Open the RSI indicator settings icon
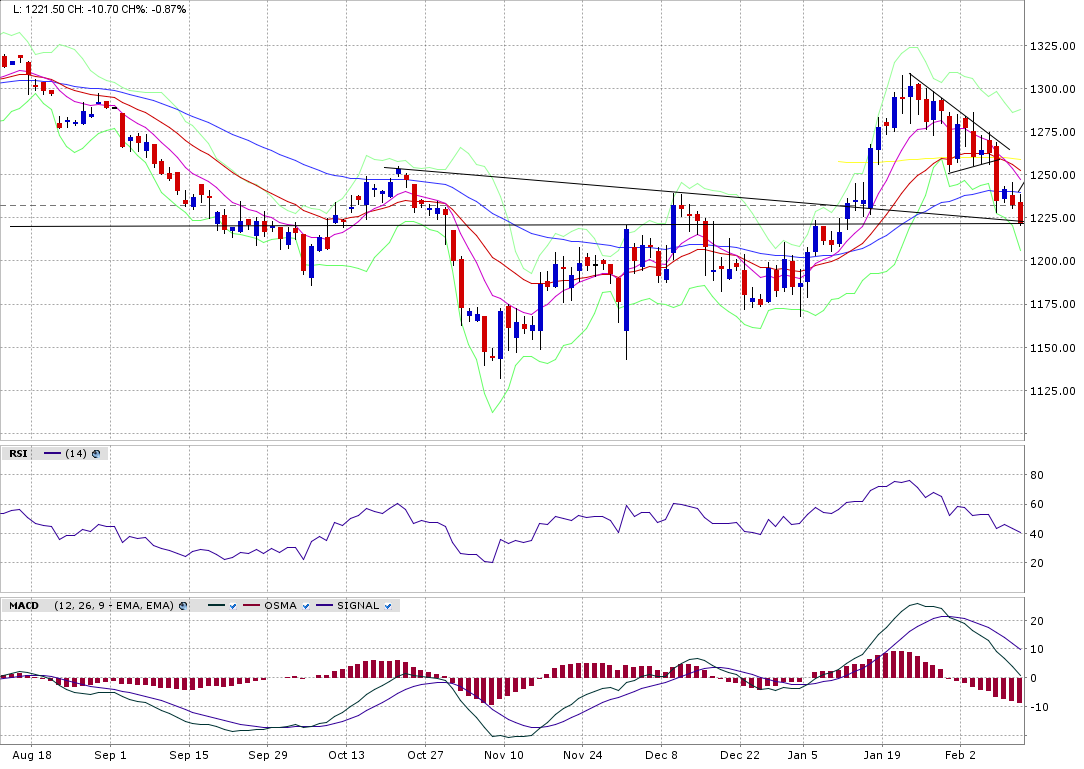Image resolution: width=1084 pixels, height=769 pixels. 96,453
